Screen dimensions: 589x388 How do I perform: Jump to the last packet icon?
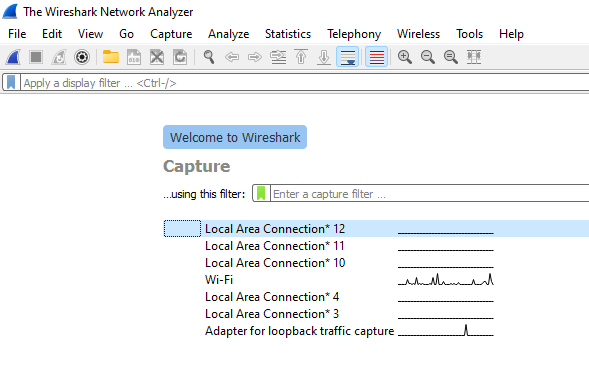tap(324, 57)
